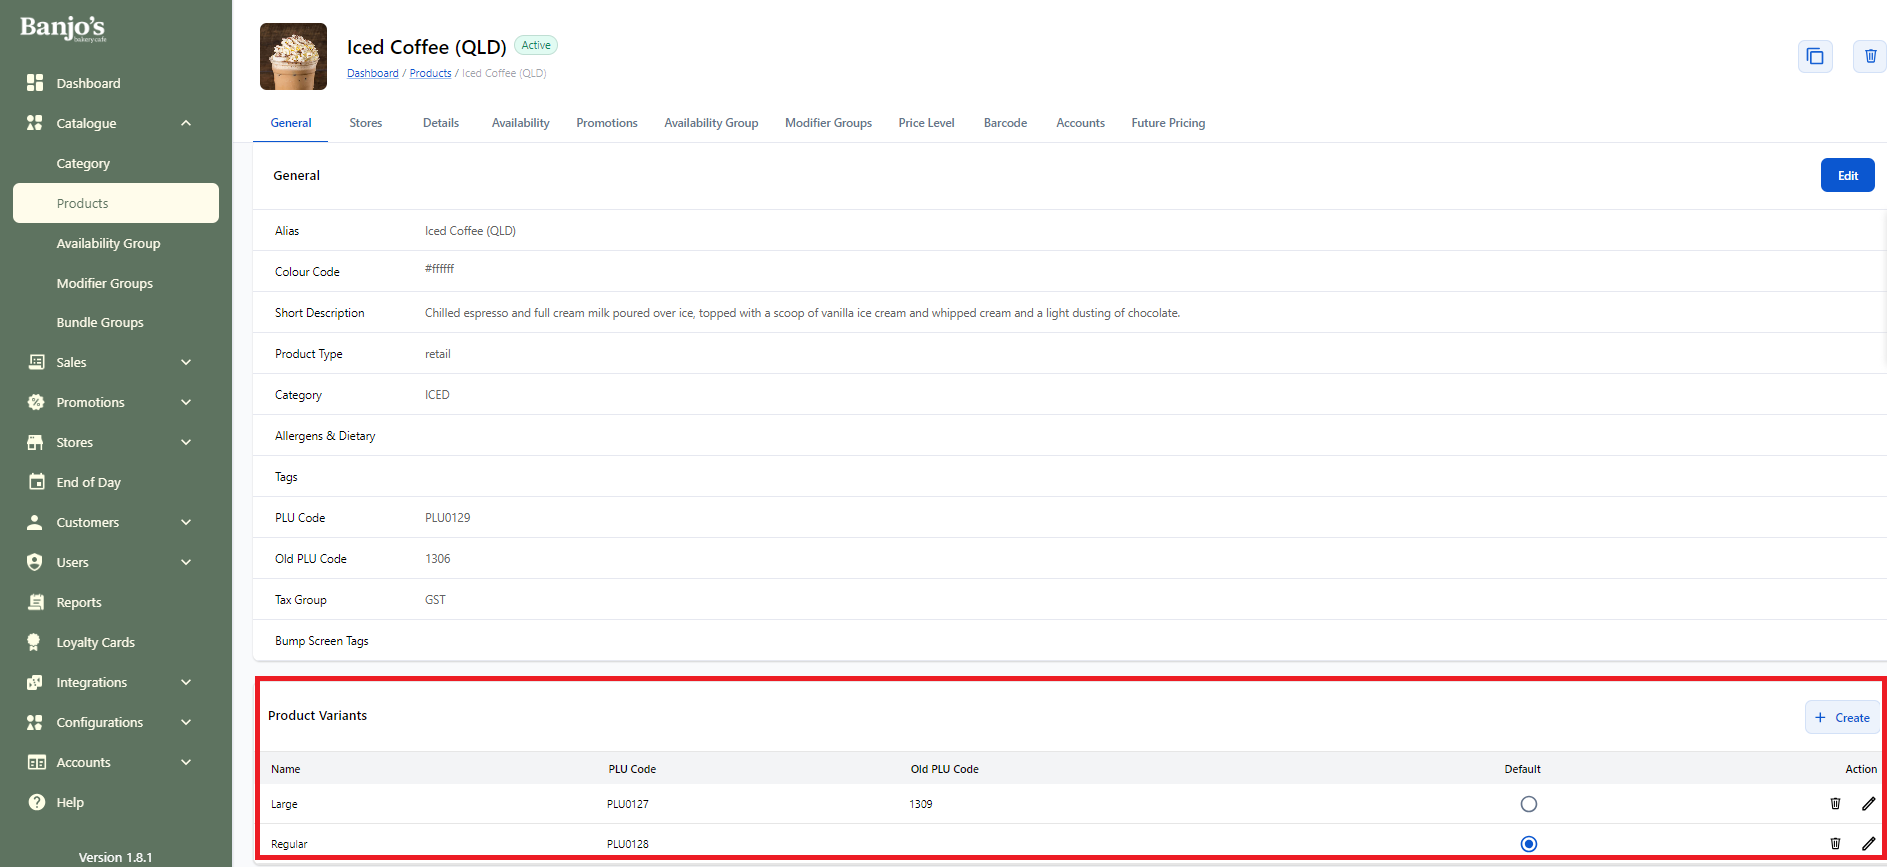Screen dimensions: 1887x867
Task: Open the Help page in sidebar
Action: 70,803
